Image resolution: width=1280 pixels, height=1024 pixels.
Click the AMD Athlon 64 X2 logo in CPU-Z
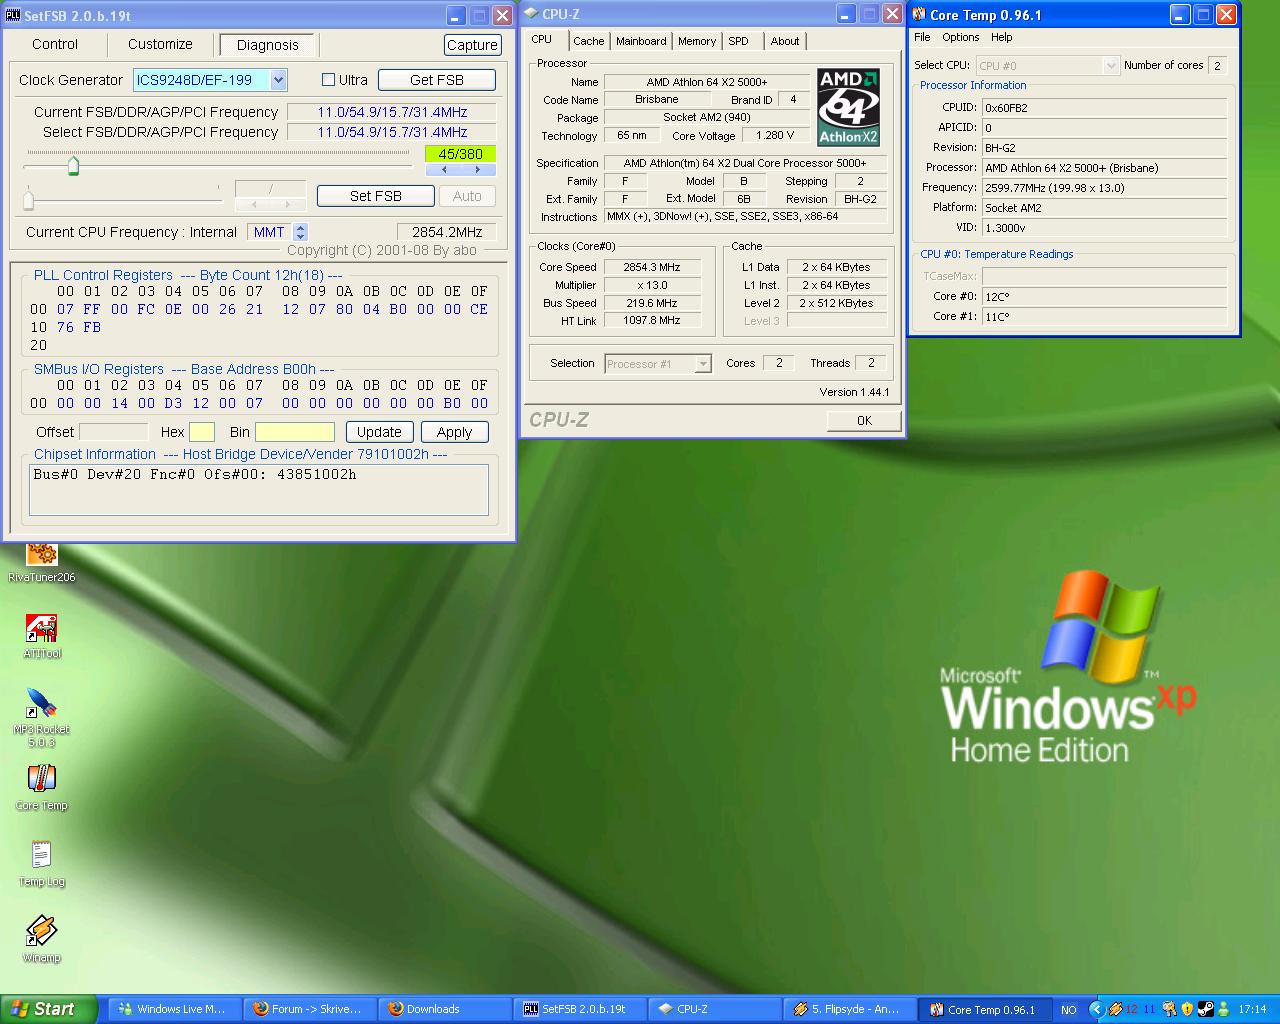point(848,107)
